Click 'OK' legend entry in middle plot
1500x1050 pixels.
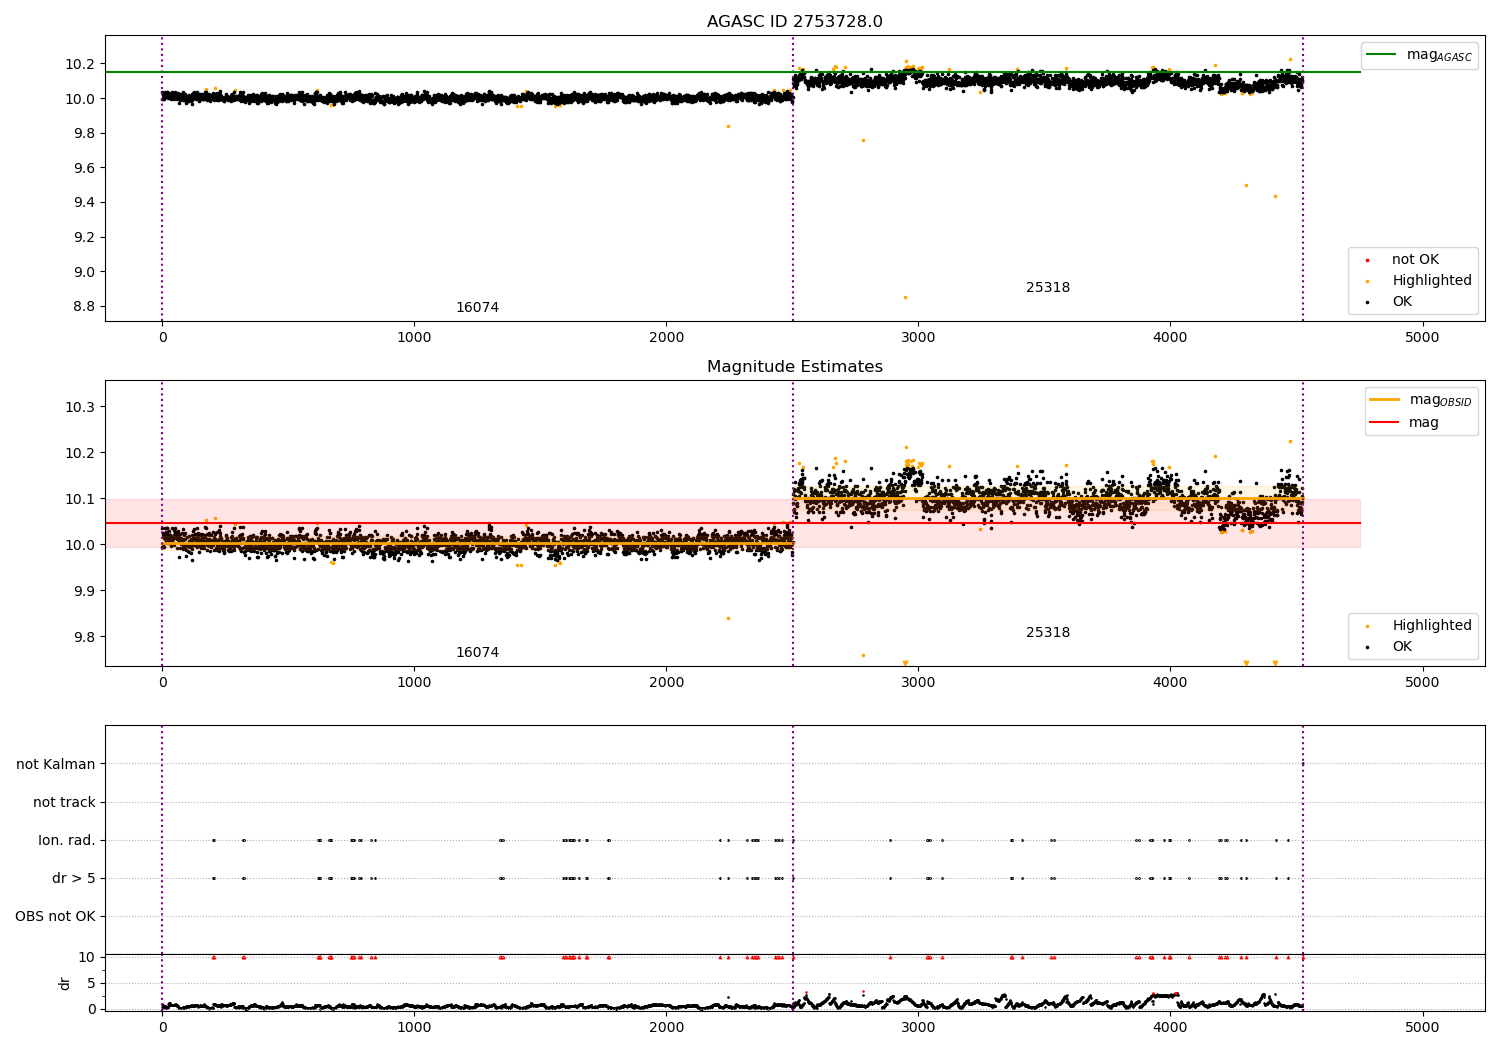[1402, 647]
